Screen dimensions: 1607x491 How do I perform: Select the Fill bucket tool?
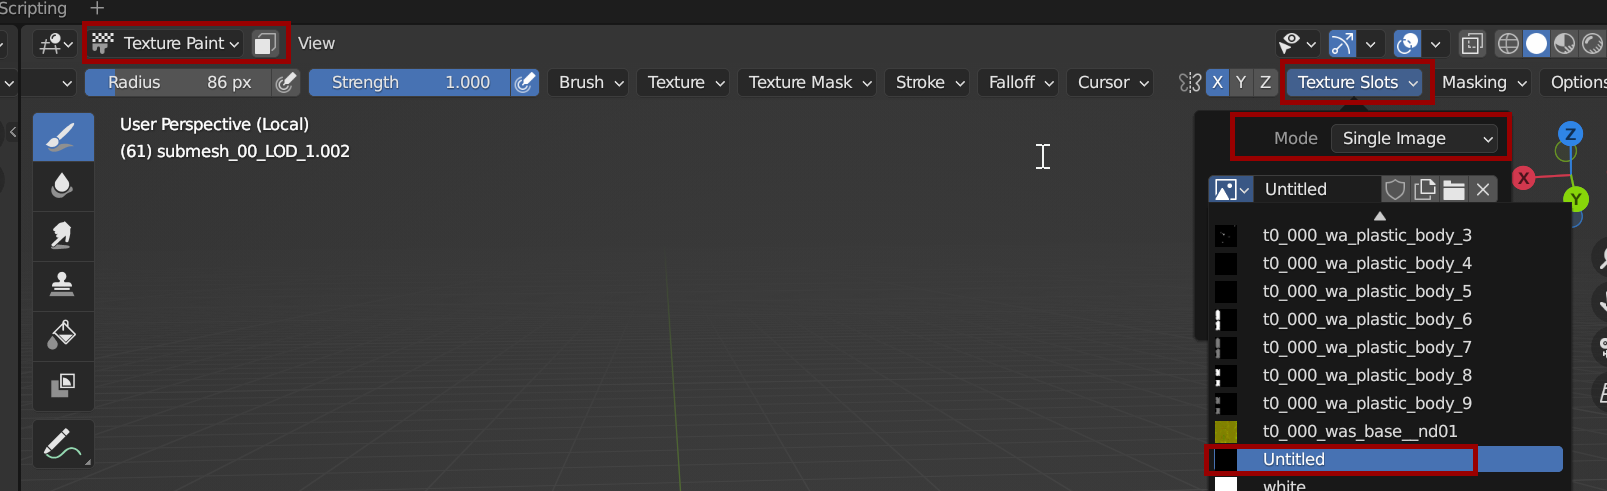(x=63, y=335)
